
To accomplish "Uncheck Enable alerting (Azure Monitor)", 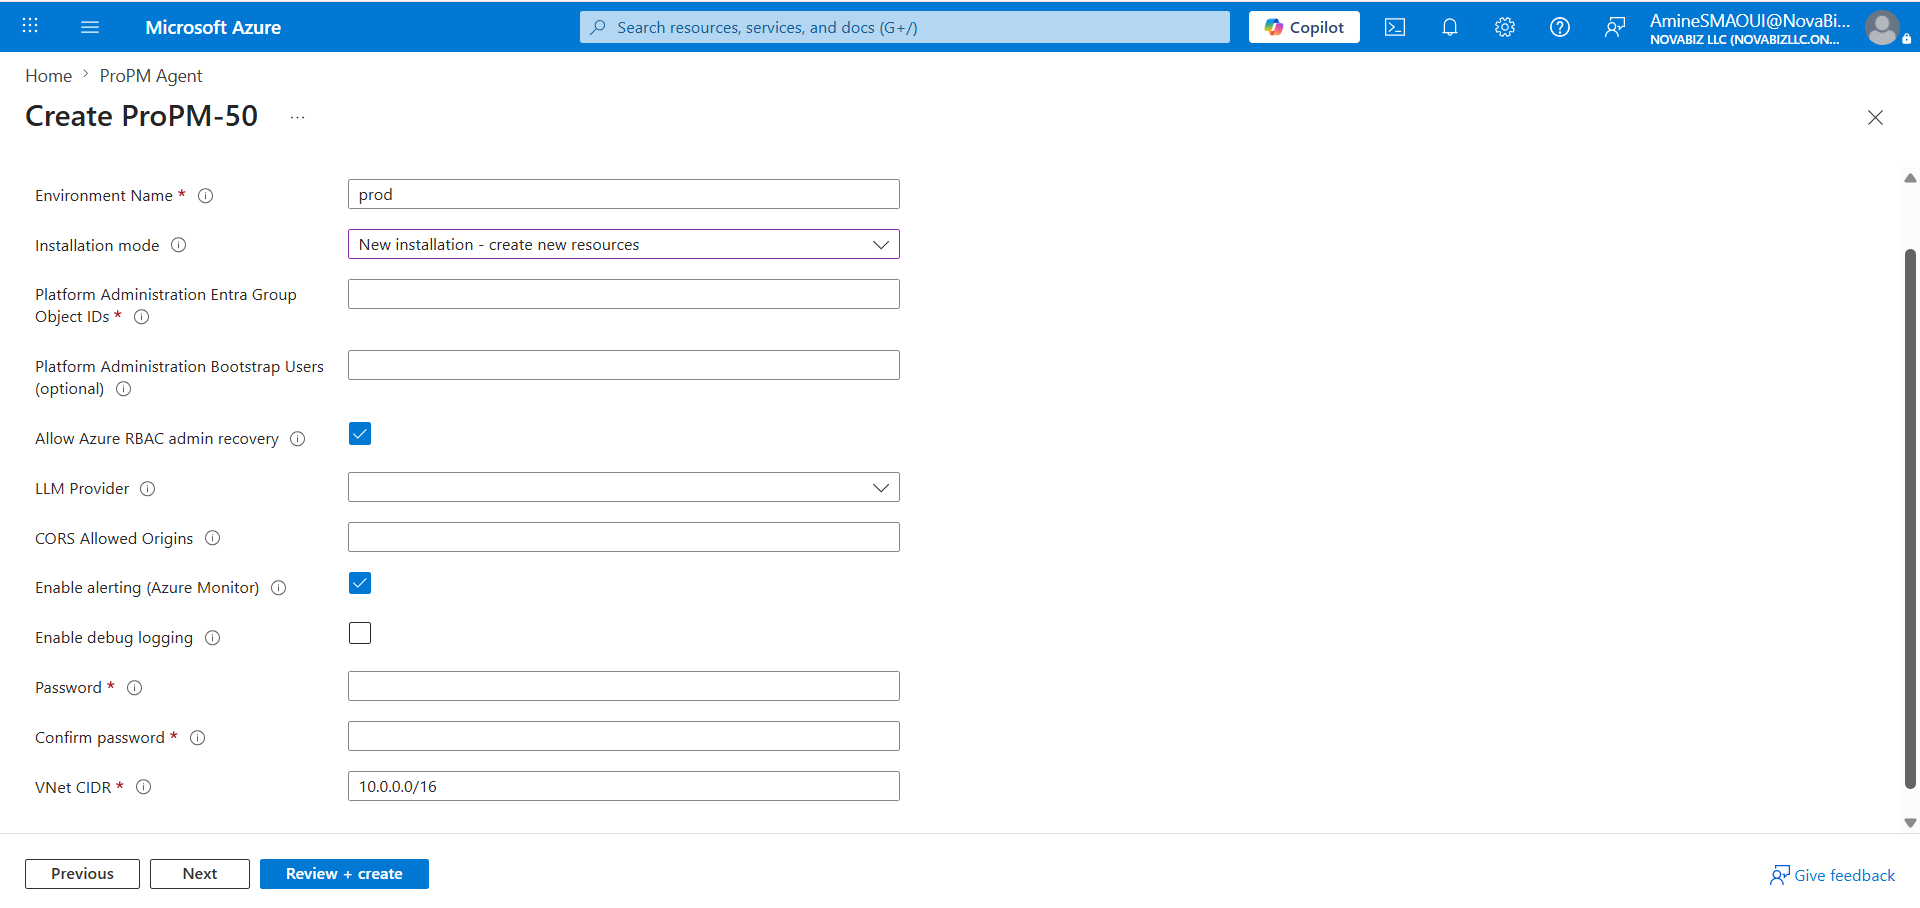I will tap(360, 583).
